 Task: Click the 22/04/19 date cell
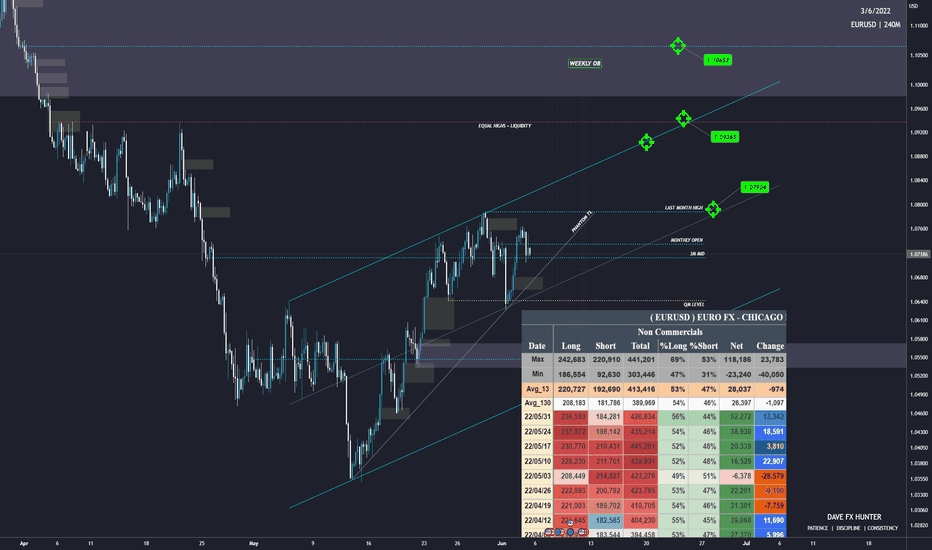tap(537, 506)
